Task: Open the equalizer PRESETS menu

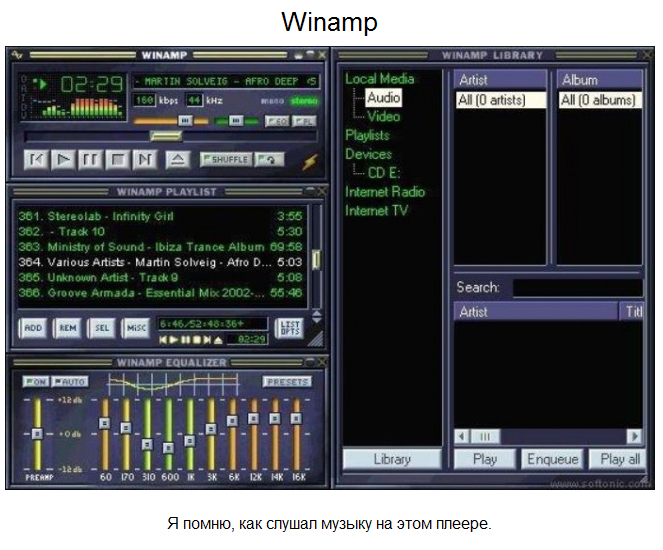Action: 287,382
